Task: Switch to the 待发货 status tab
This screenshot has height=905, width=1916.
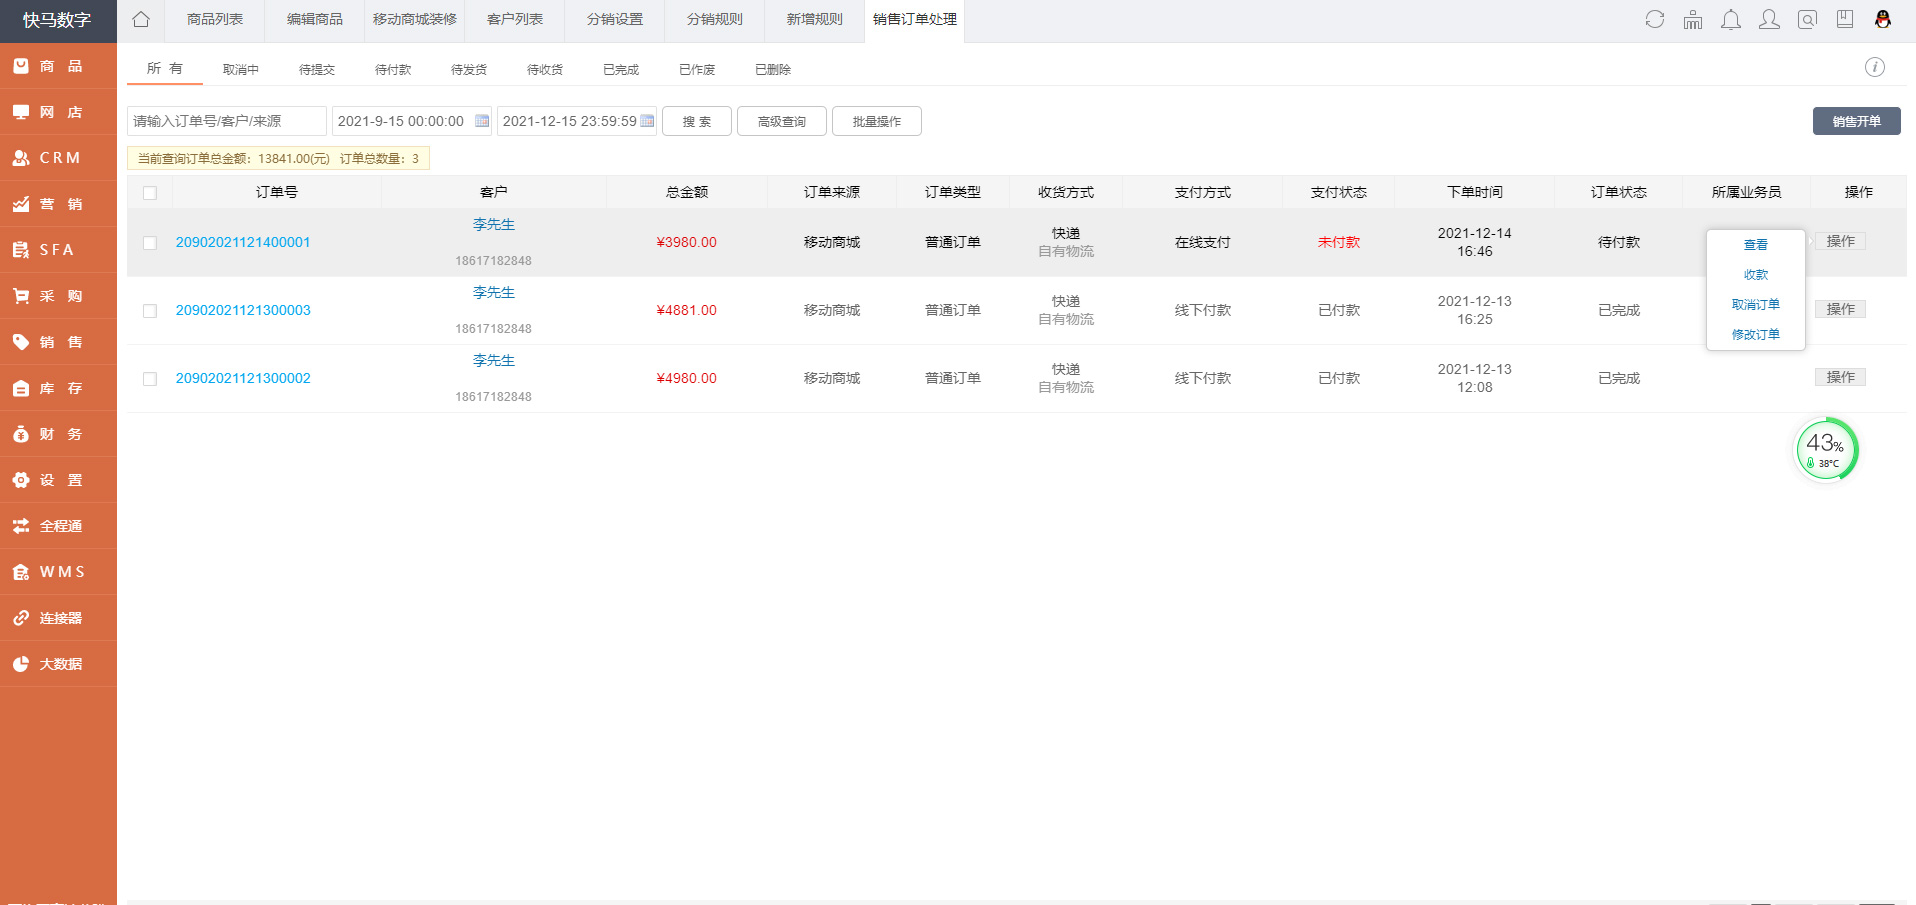Action: coord(468,69)
